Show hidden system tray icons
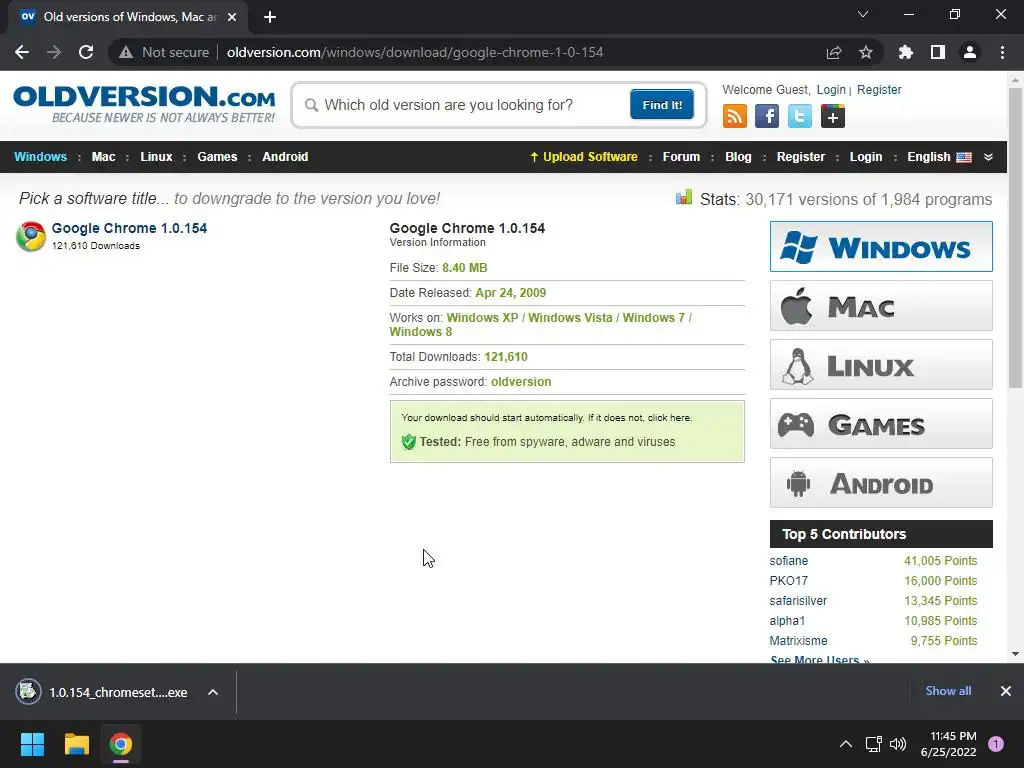 846,744
